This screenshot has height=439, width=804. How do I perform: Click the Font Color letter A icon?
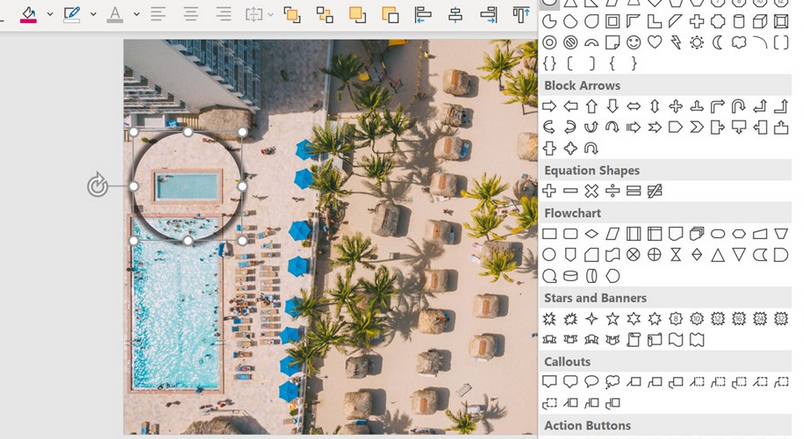(115, 14)
